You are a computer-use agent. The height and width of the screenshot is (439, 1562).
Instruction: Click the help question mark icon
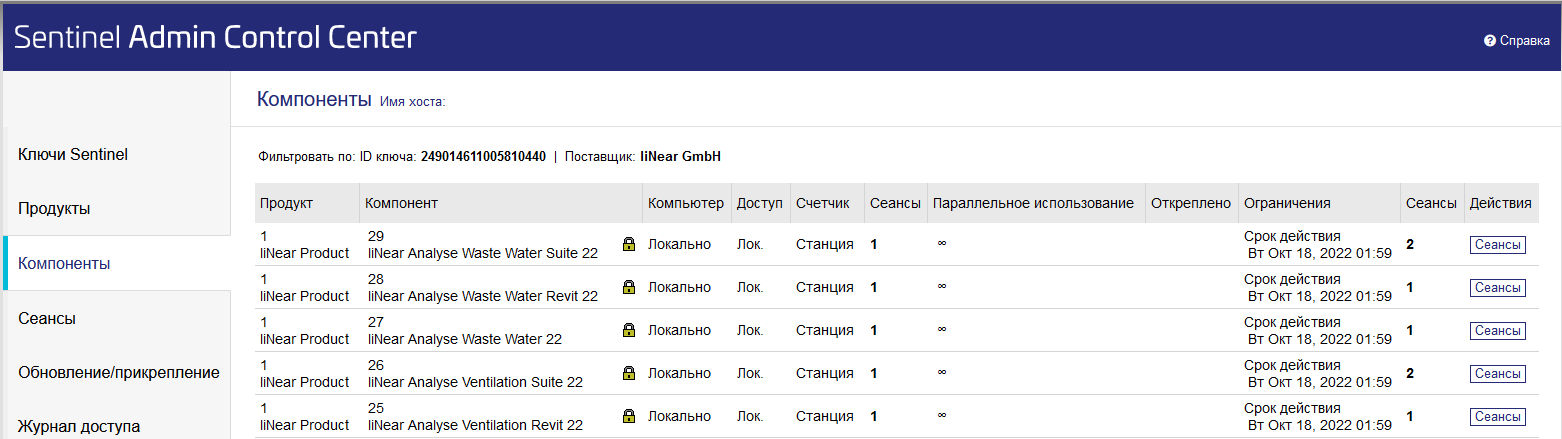tap(1490, 41)
